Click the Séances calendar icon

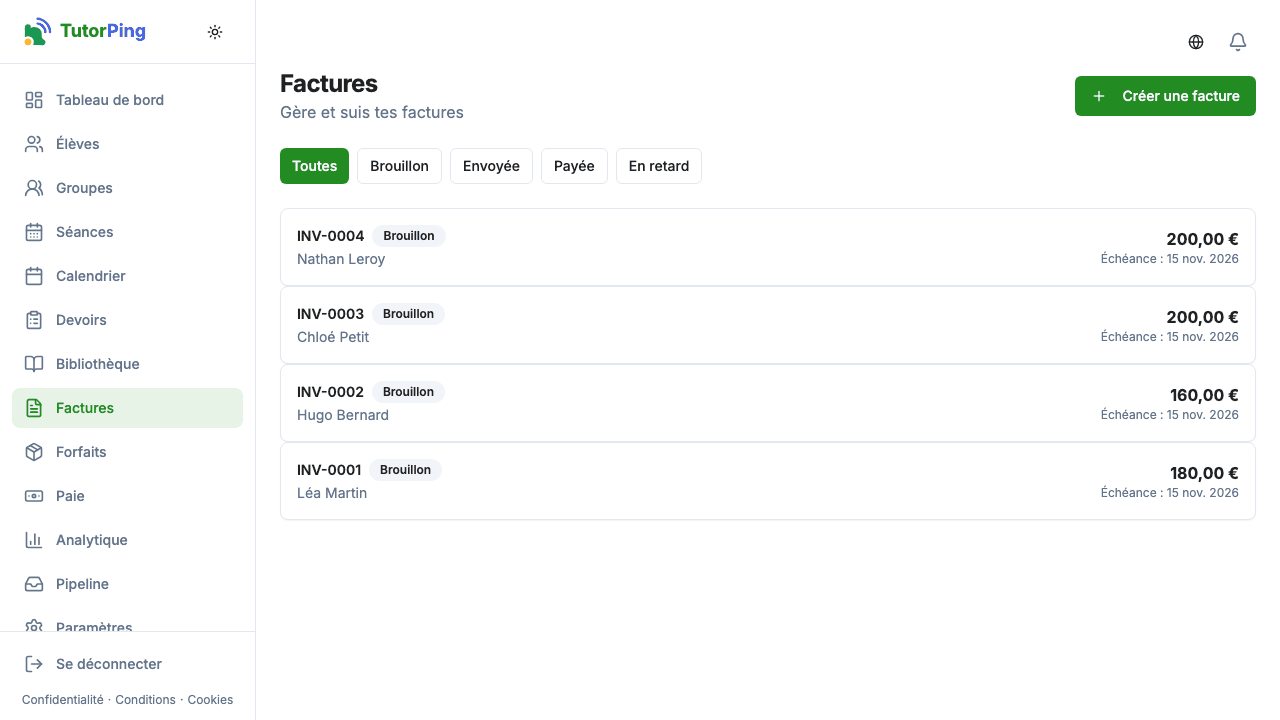pos(34,232)
